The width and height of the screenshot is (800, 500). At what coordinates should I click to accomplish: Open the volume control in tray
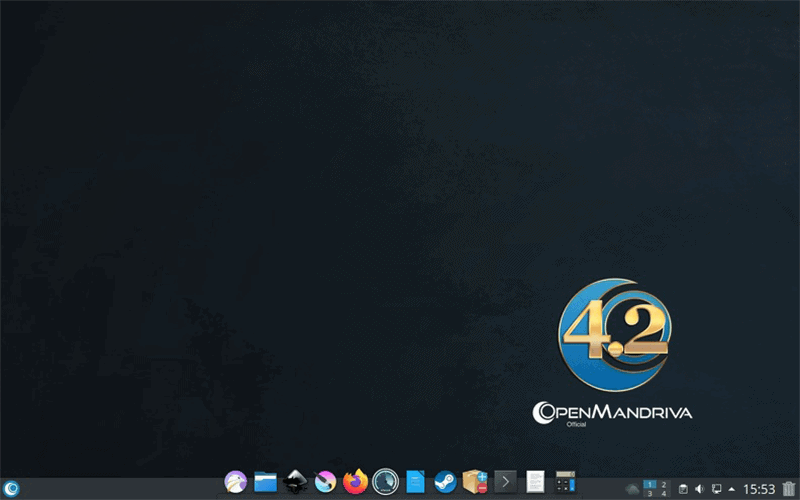pyautogui.click(x=699, y=489)
